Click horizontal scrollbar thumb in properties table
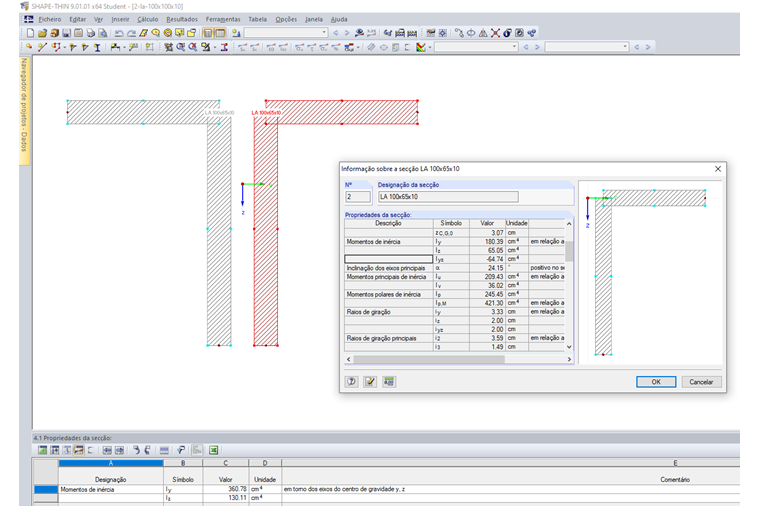The width and height of the screenshot is (760, 506). click(429, 359)
